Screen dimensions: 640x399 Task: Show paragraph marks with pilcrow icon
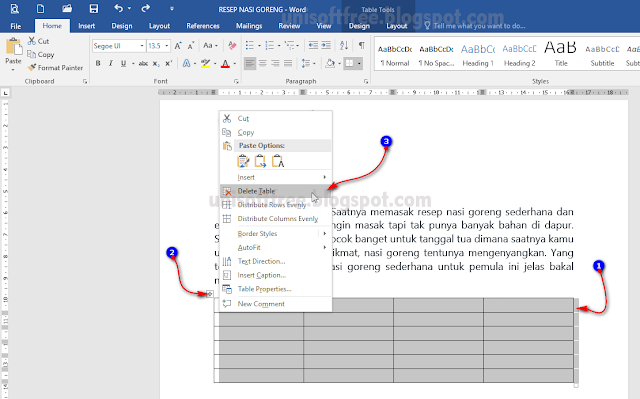click(361, 45)
